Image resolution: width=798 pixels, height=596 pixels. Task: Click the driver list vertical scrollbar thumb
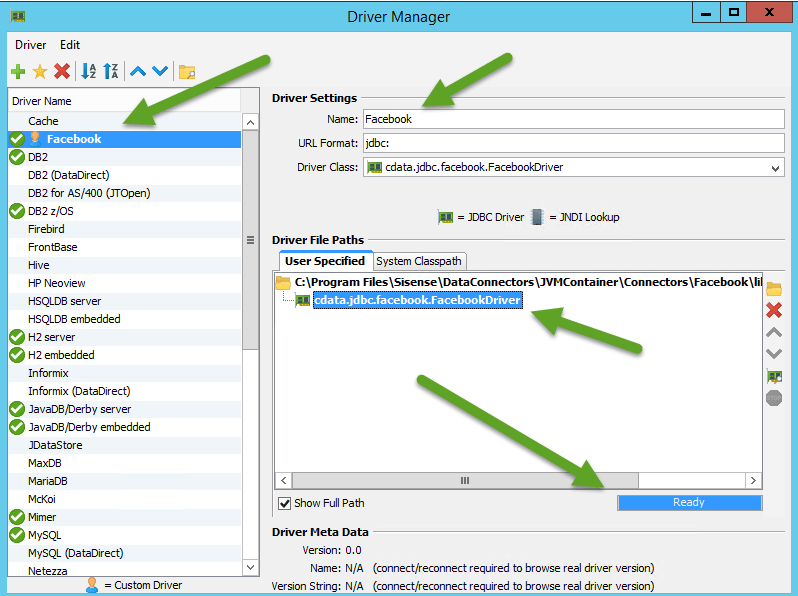click(x=250, y=240)
